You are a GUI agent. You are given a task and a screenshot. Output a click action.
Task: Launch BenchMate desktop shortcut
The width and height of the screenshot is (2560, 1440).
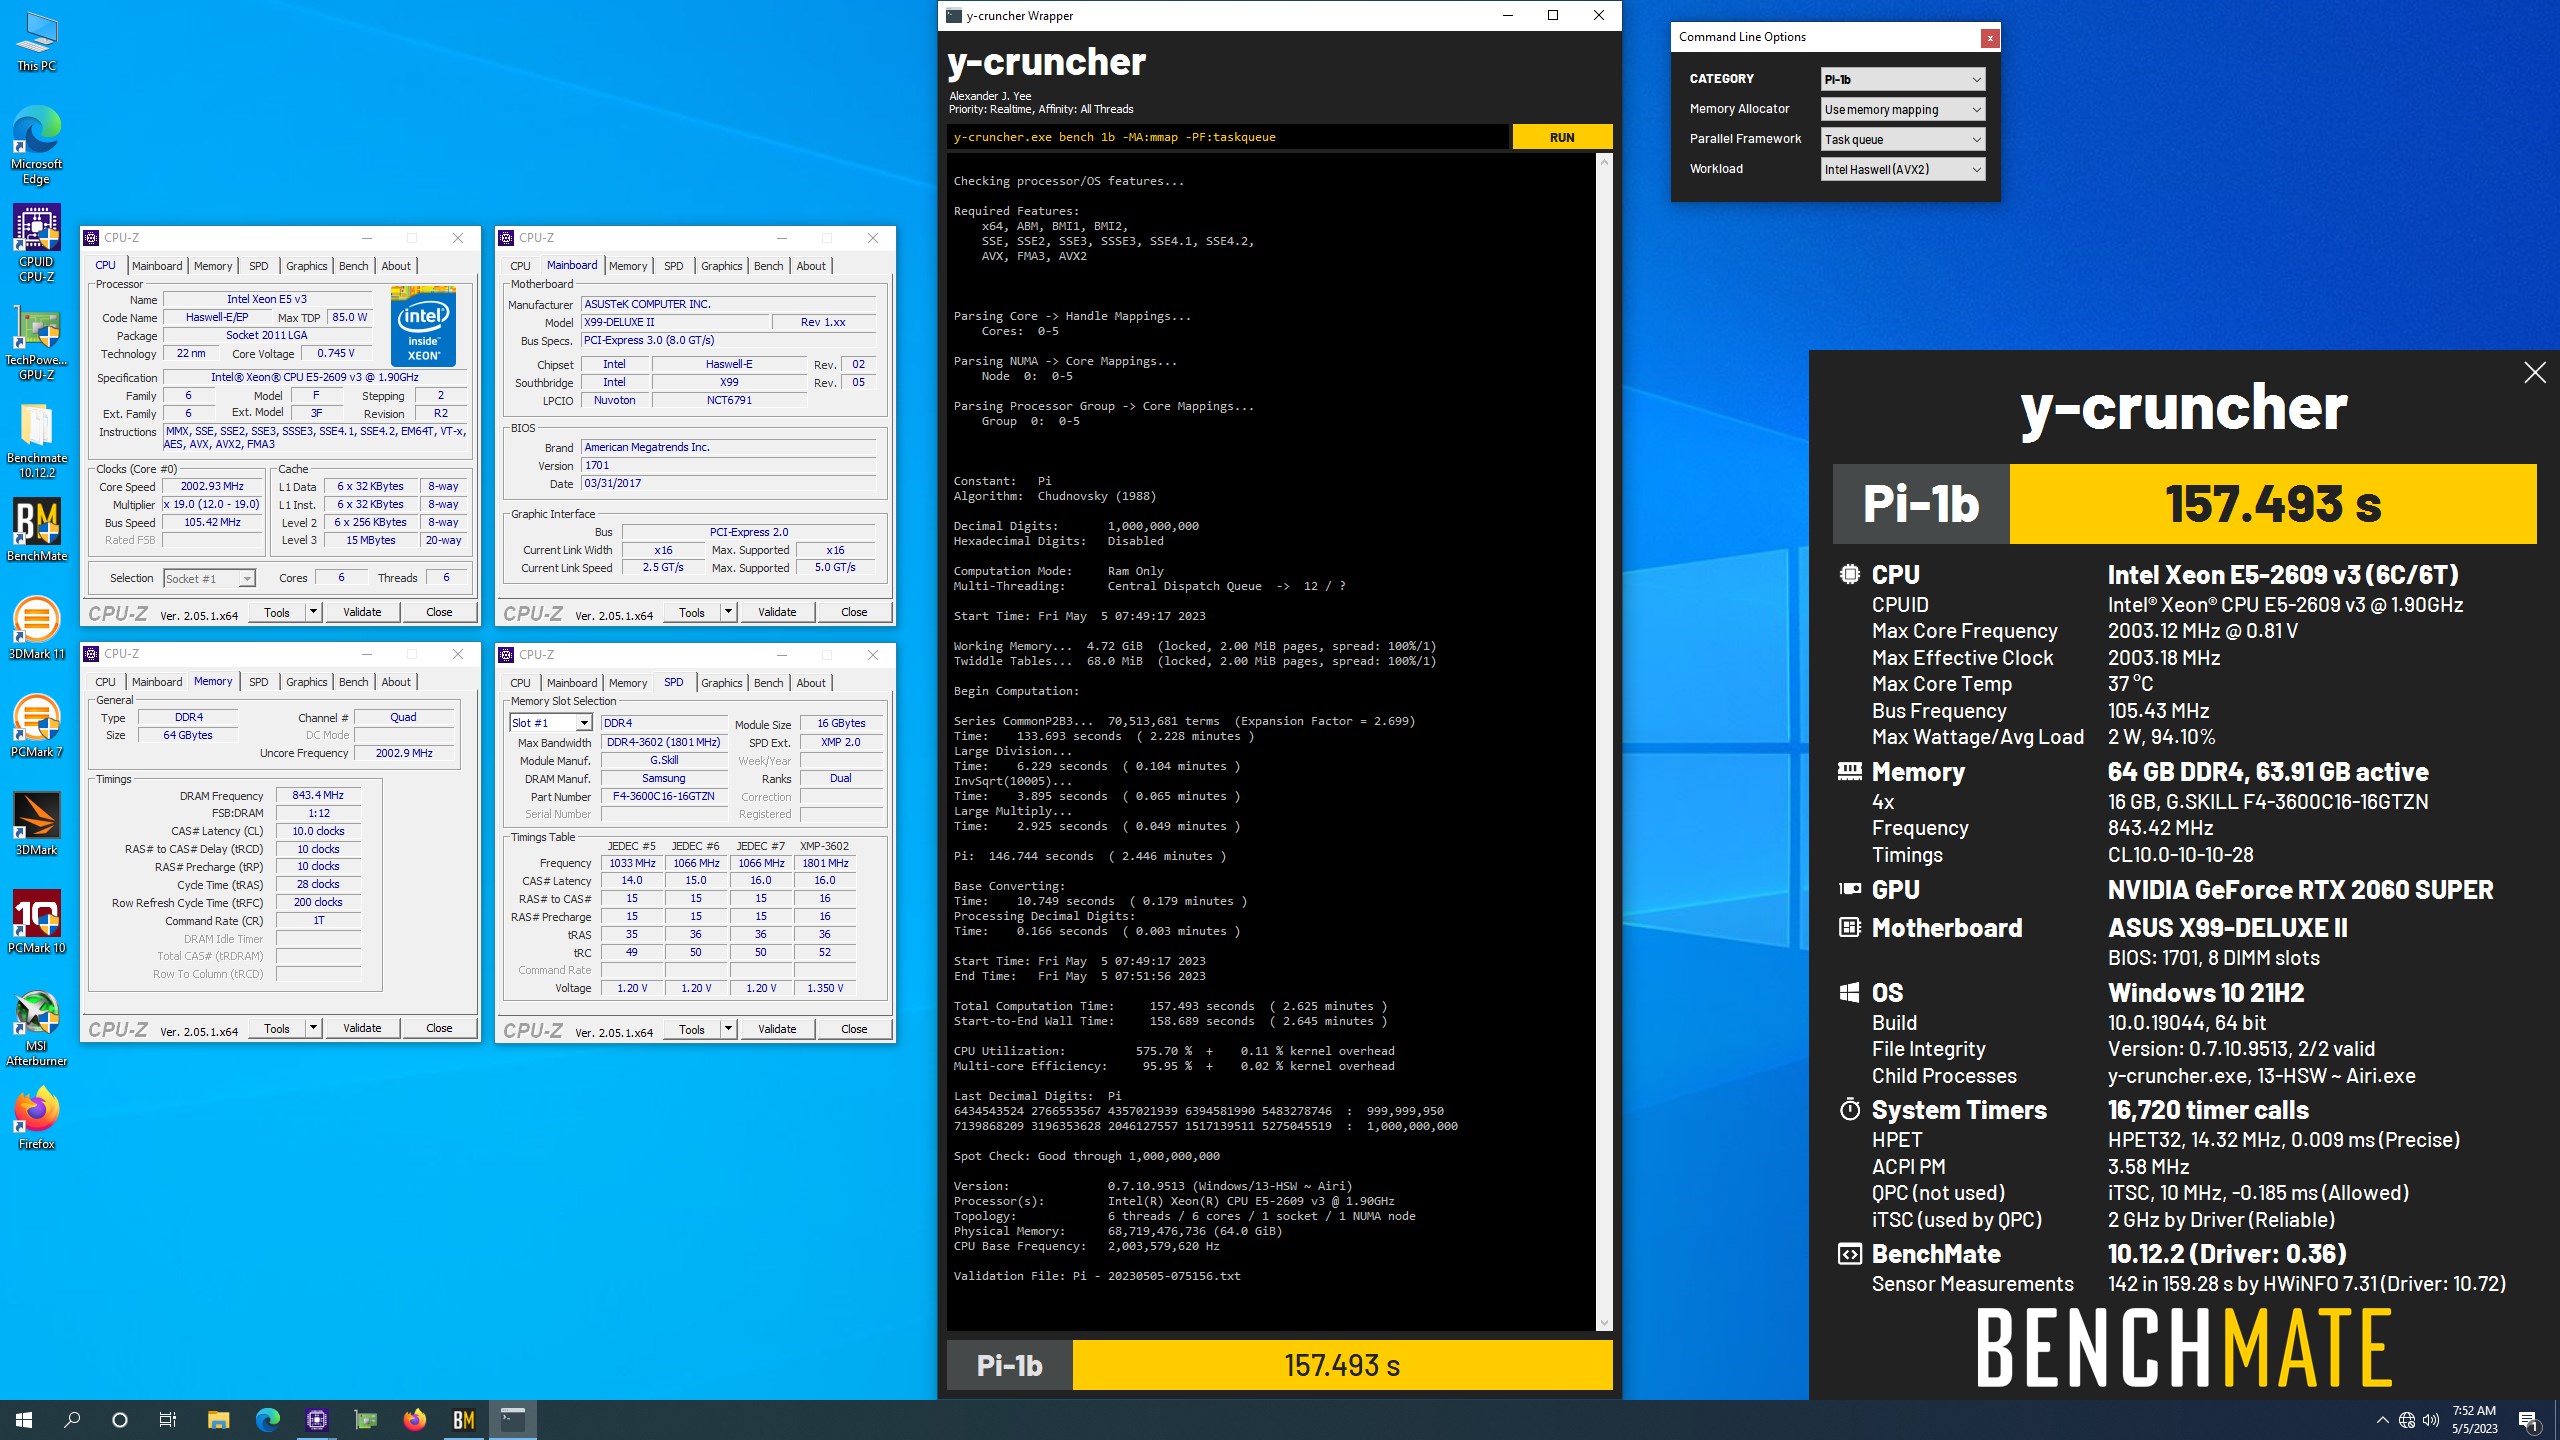click(37, 530)
